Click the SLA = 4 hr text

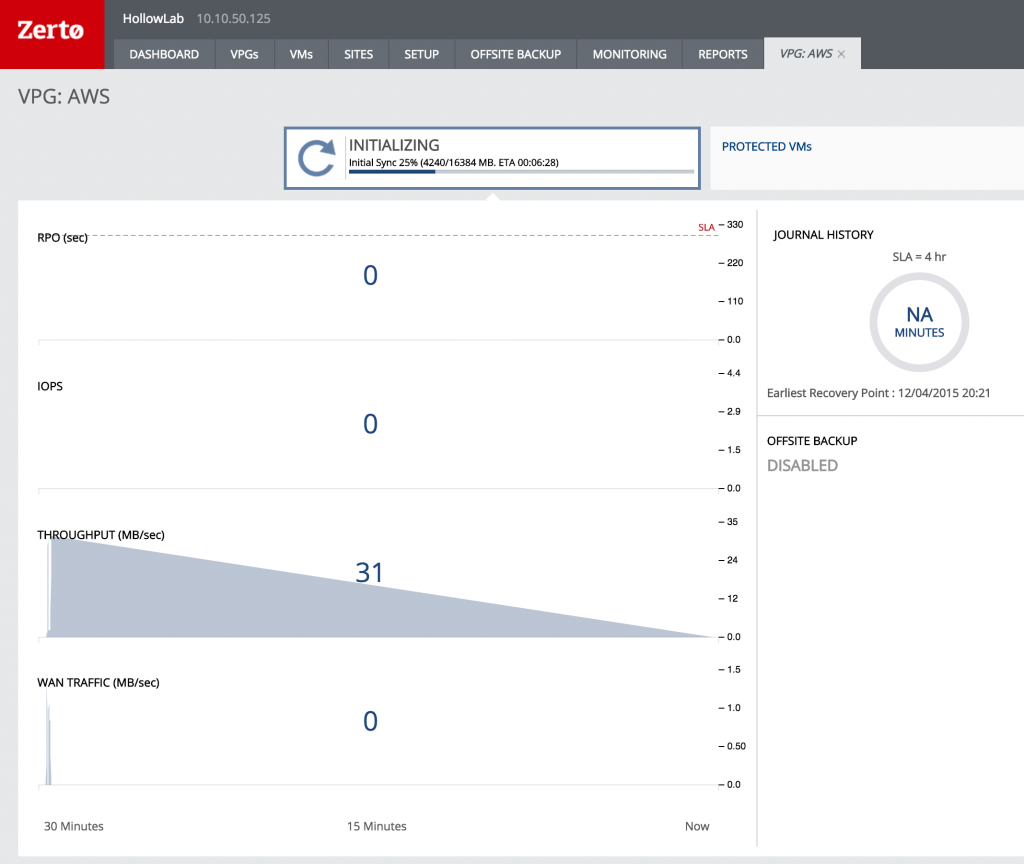tap(919, 257)
